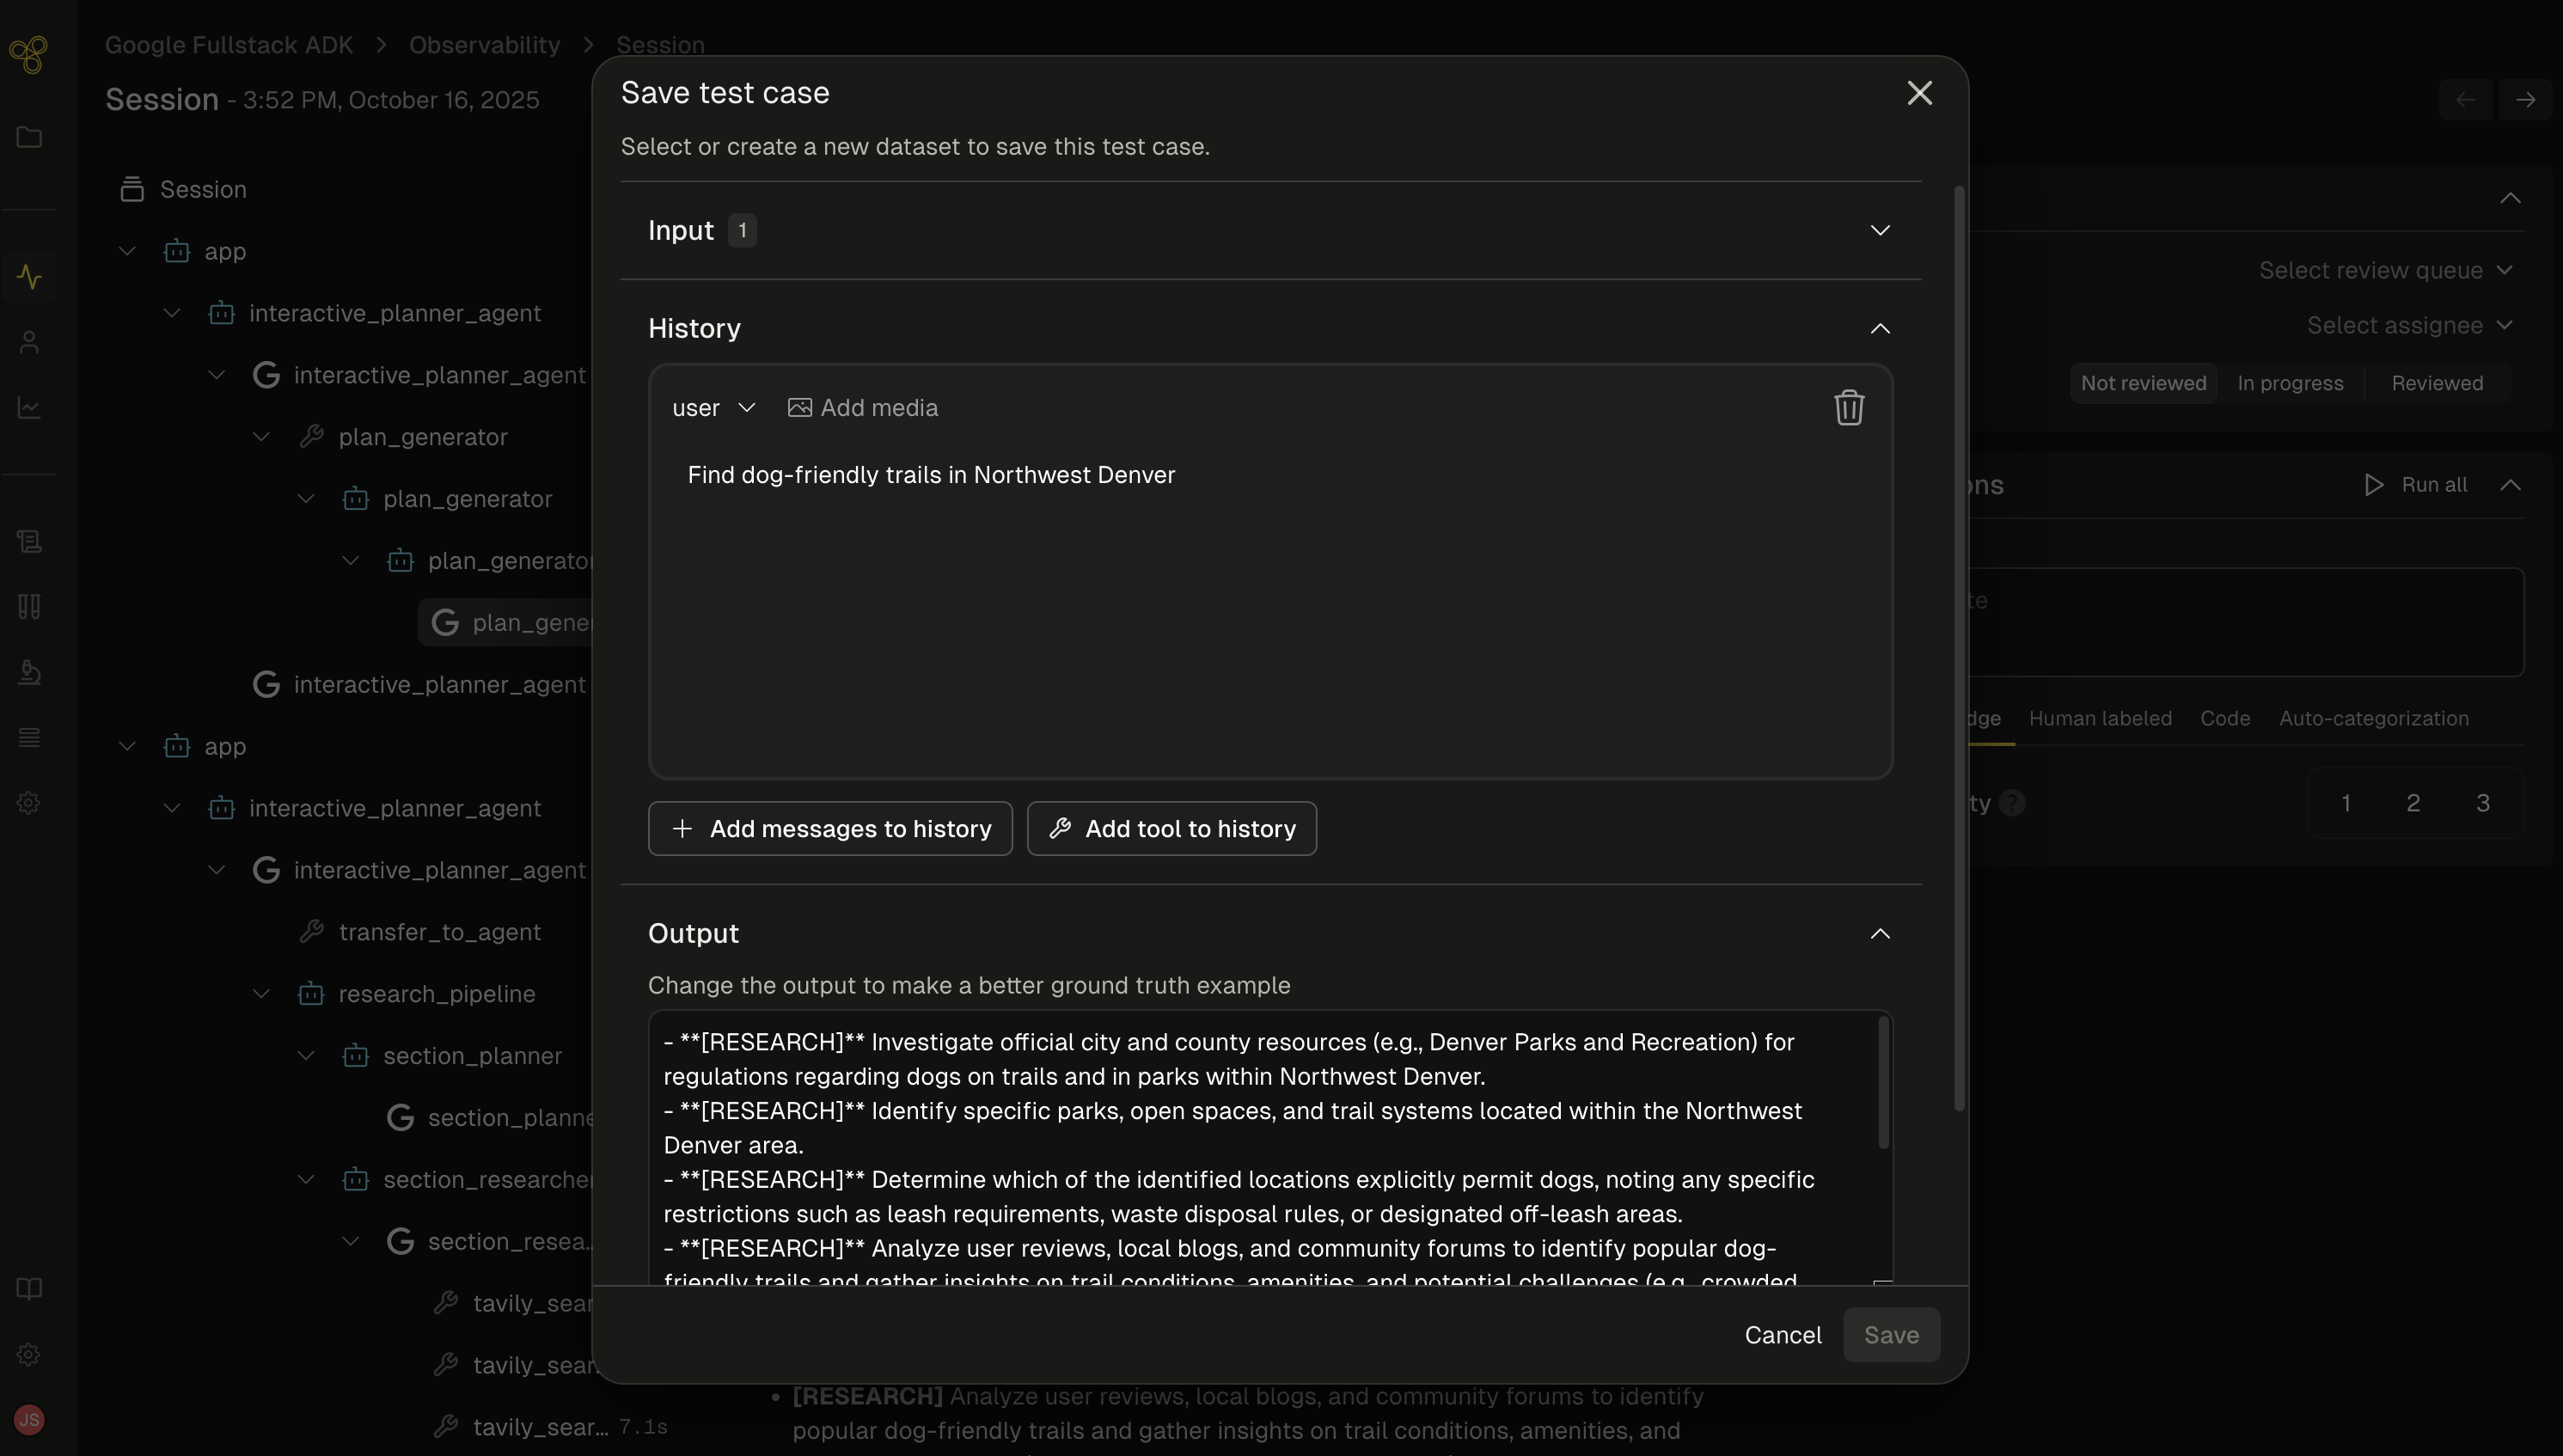Click the delete trash icon next to user message
Viewport: 2563px width, 1456px height.
1849,407
